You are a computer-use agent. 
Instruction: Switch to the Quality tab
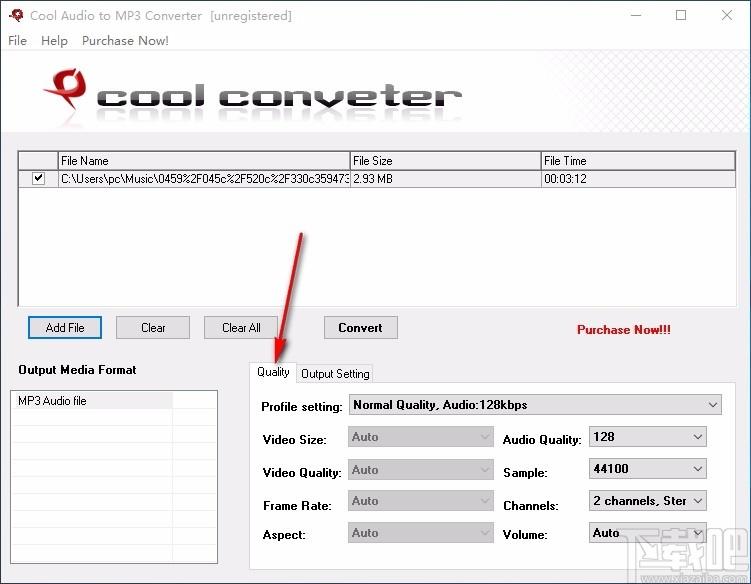coord(273,372)
